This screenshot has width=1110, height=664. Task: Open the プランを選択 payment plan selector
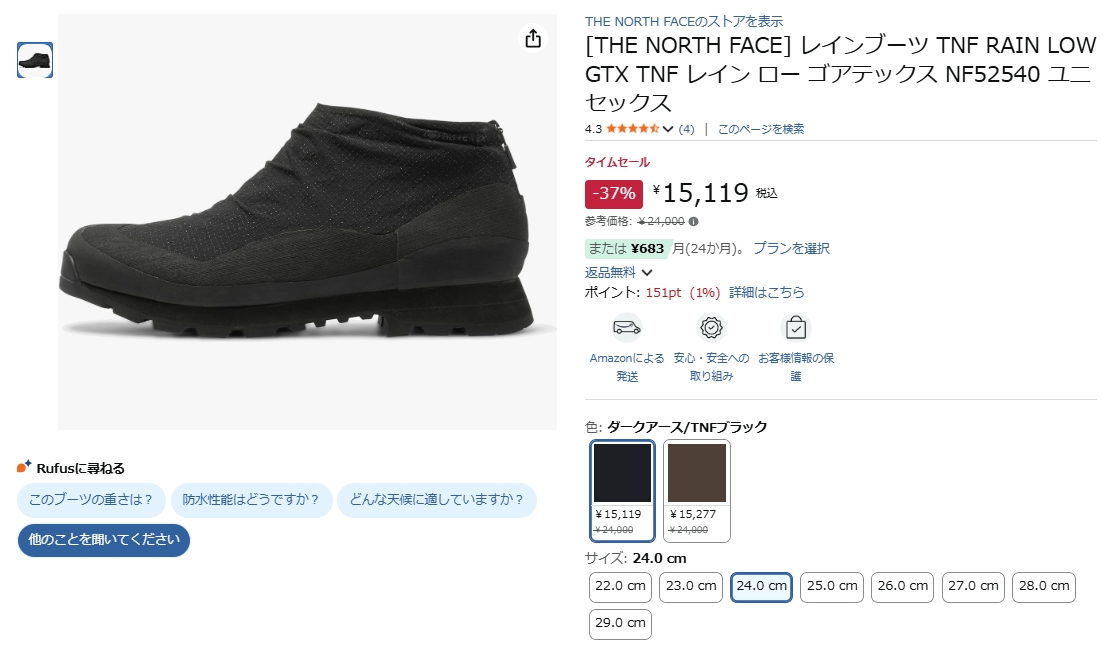coord(791,248)
